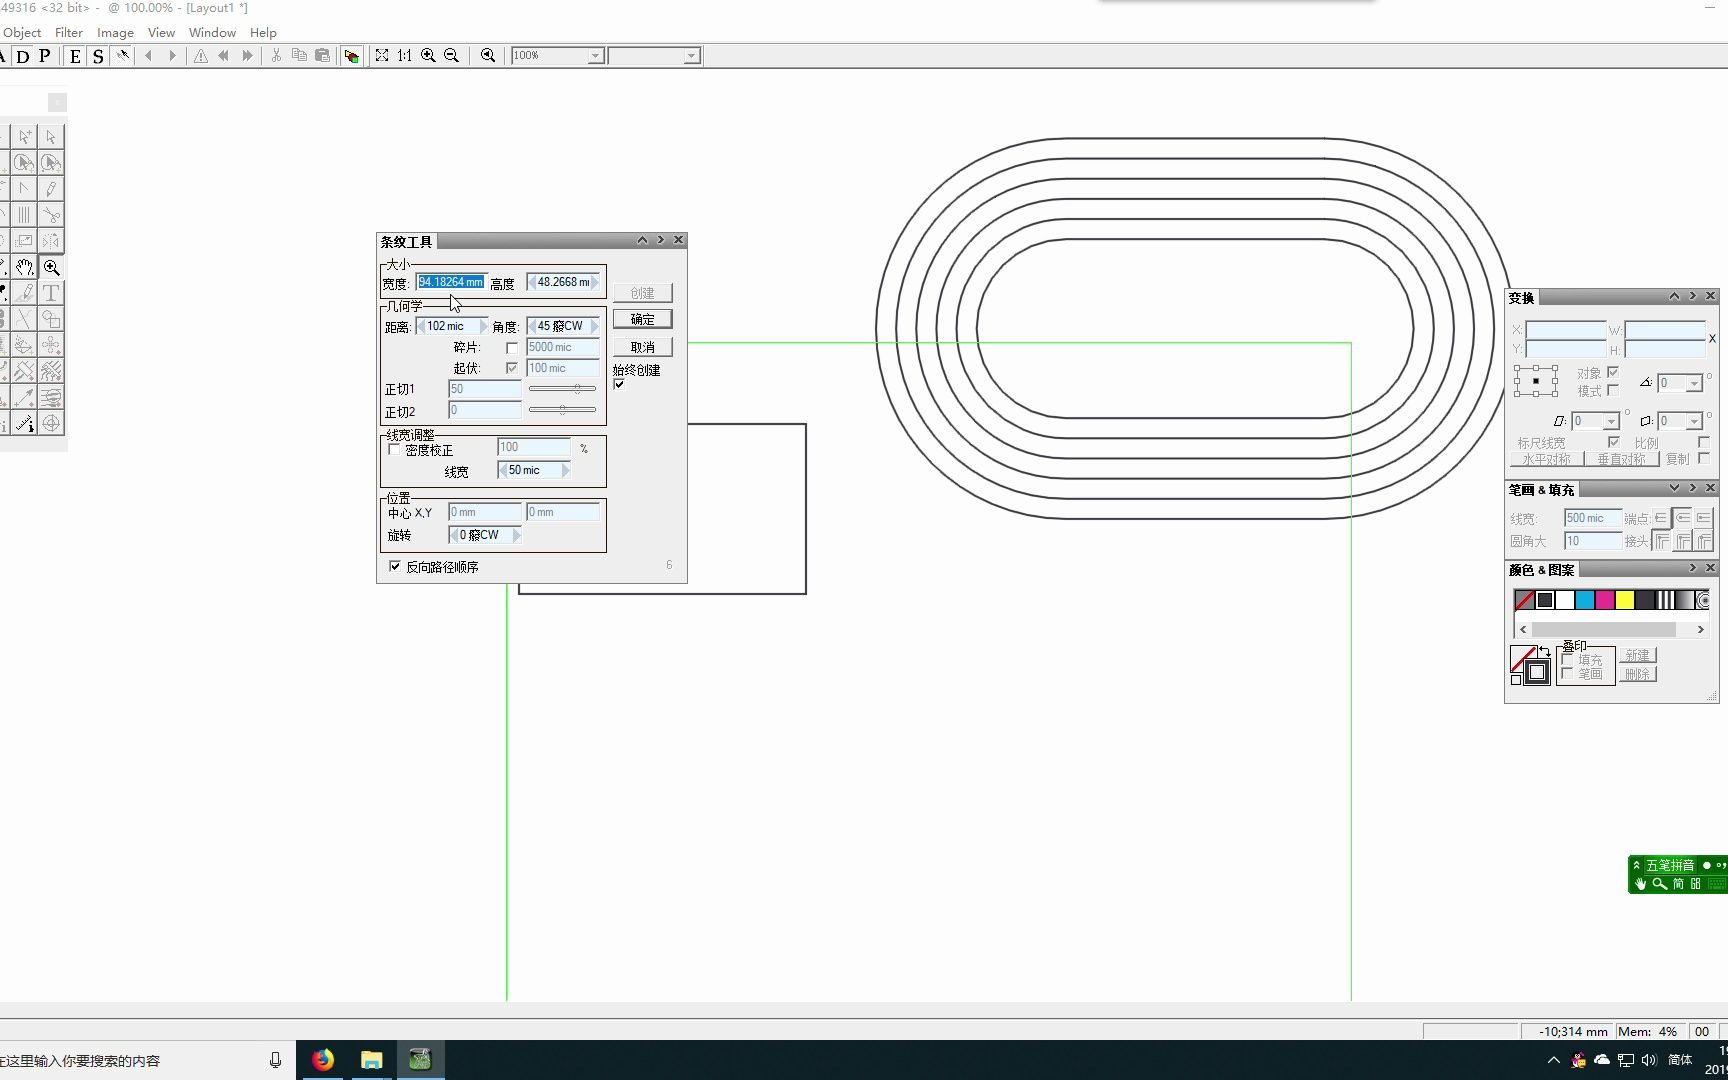This screenshot has height=1080, width=1728.
Task: Enable the 密度校正 checkbox
Action: (x=394, y=450)
